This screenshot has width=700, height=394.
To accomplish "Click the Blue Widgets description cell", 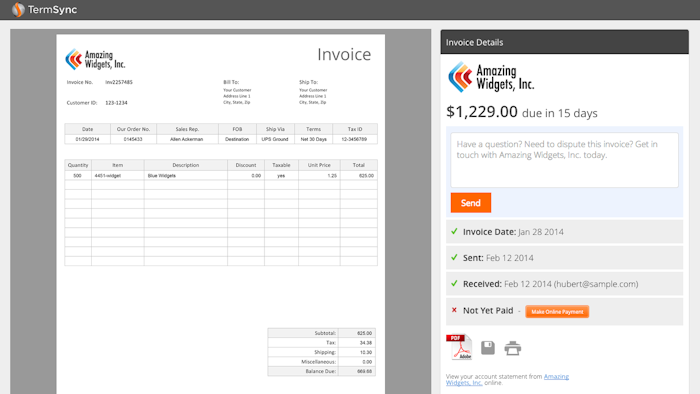I will 185,175.
